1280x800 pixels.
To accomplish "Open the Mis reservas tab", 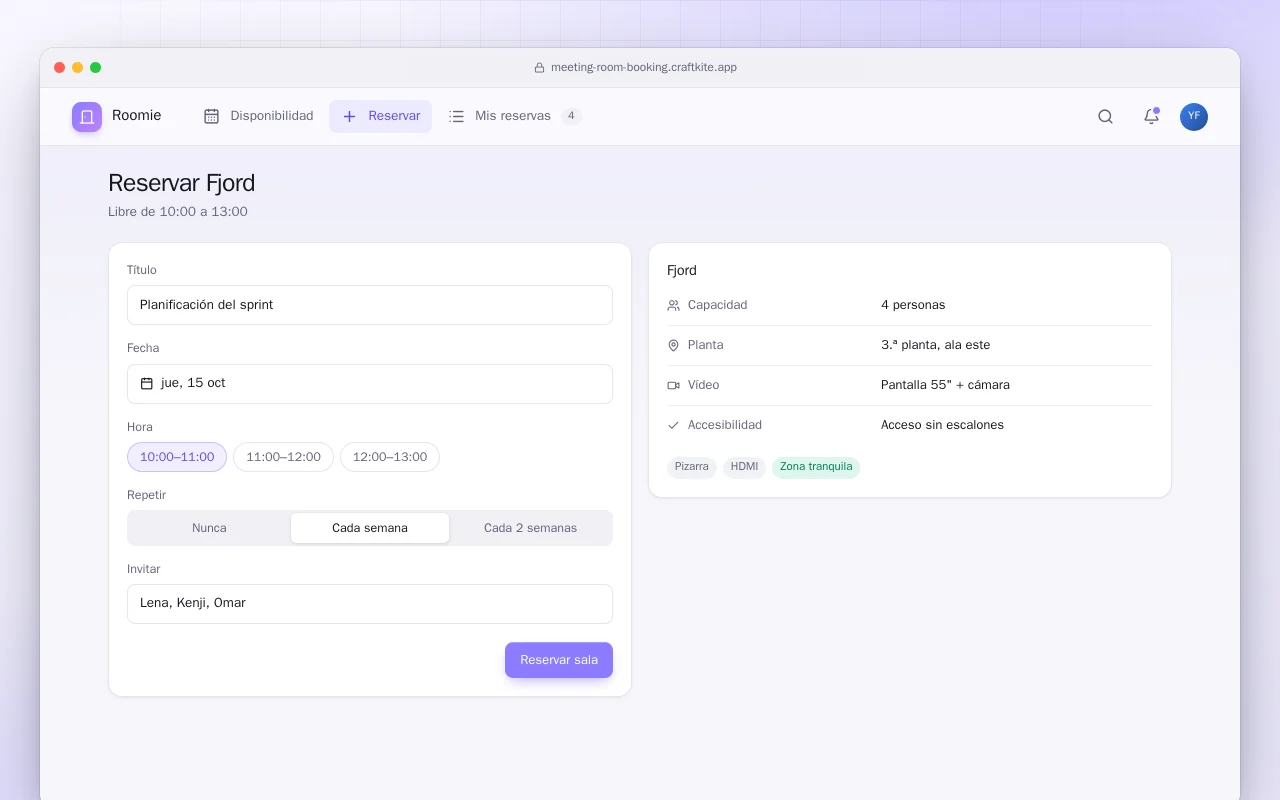I will [515, 116].
